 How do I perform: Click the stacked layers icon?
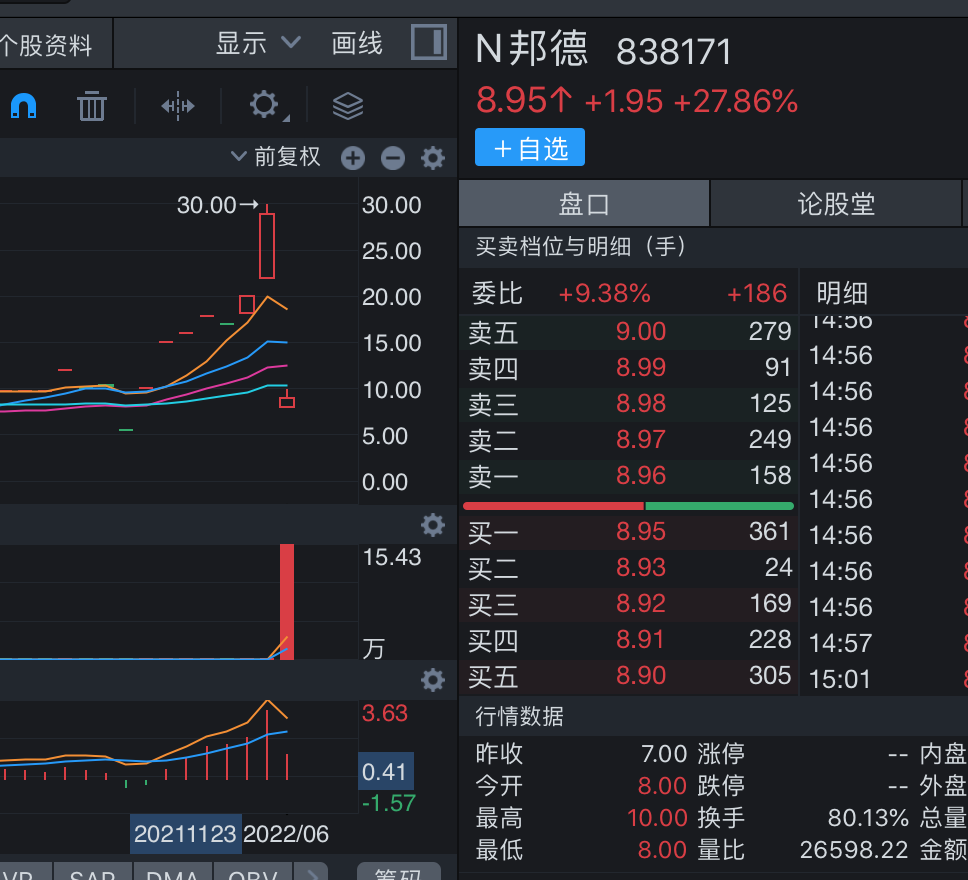coord(347,105)
